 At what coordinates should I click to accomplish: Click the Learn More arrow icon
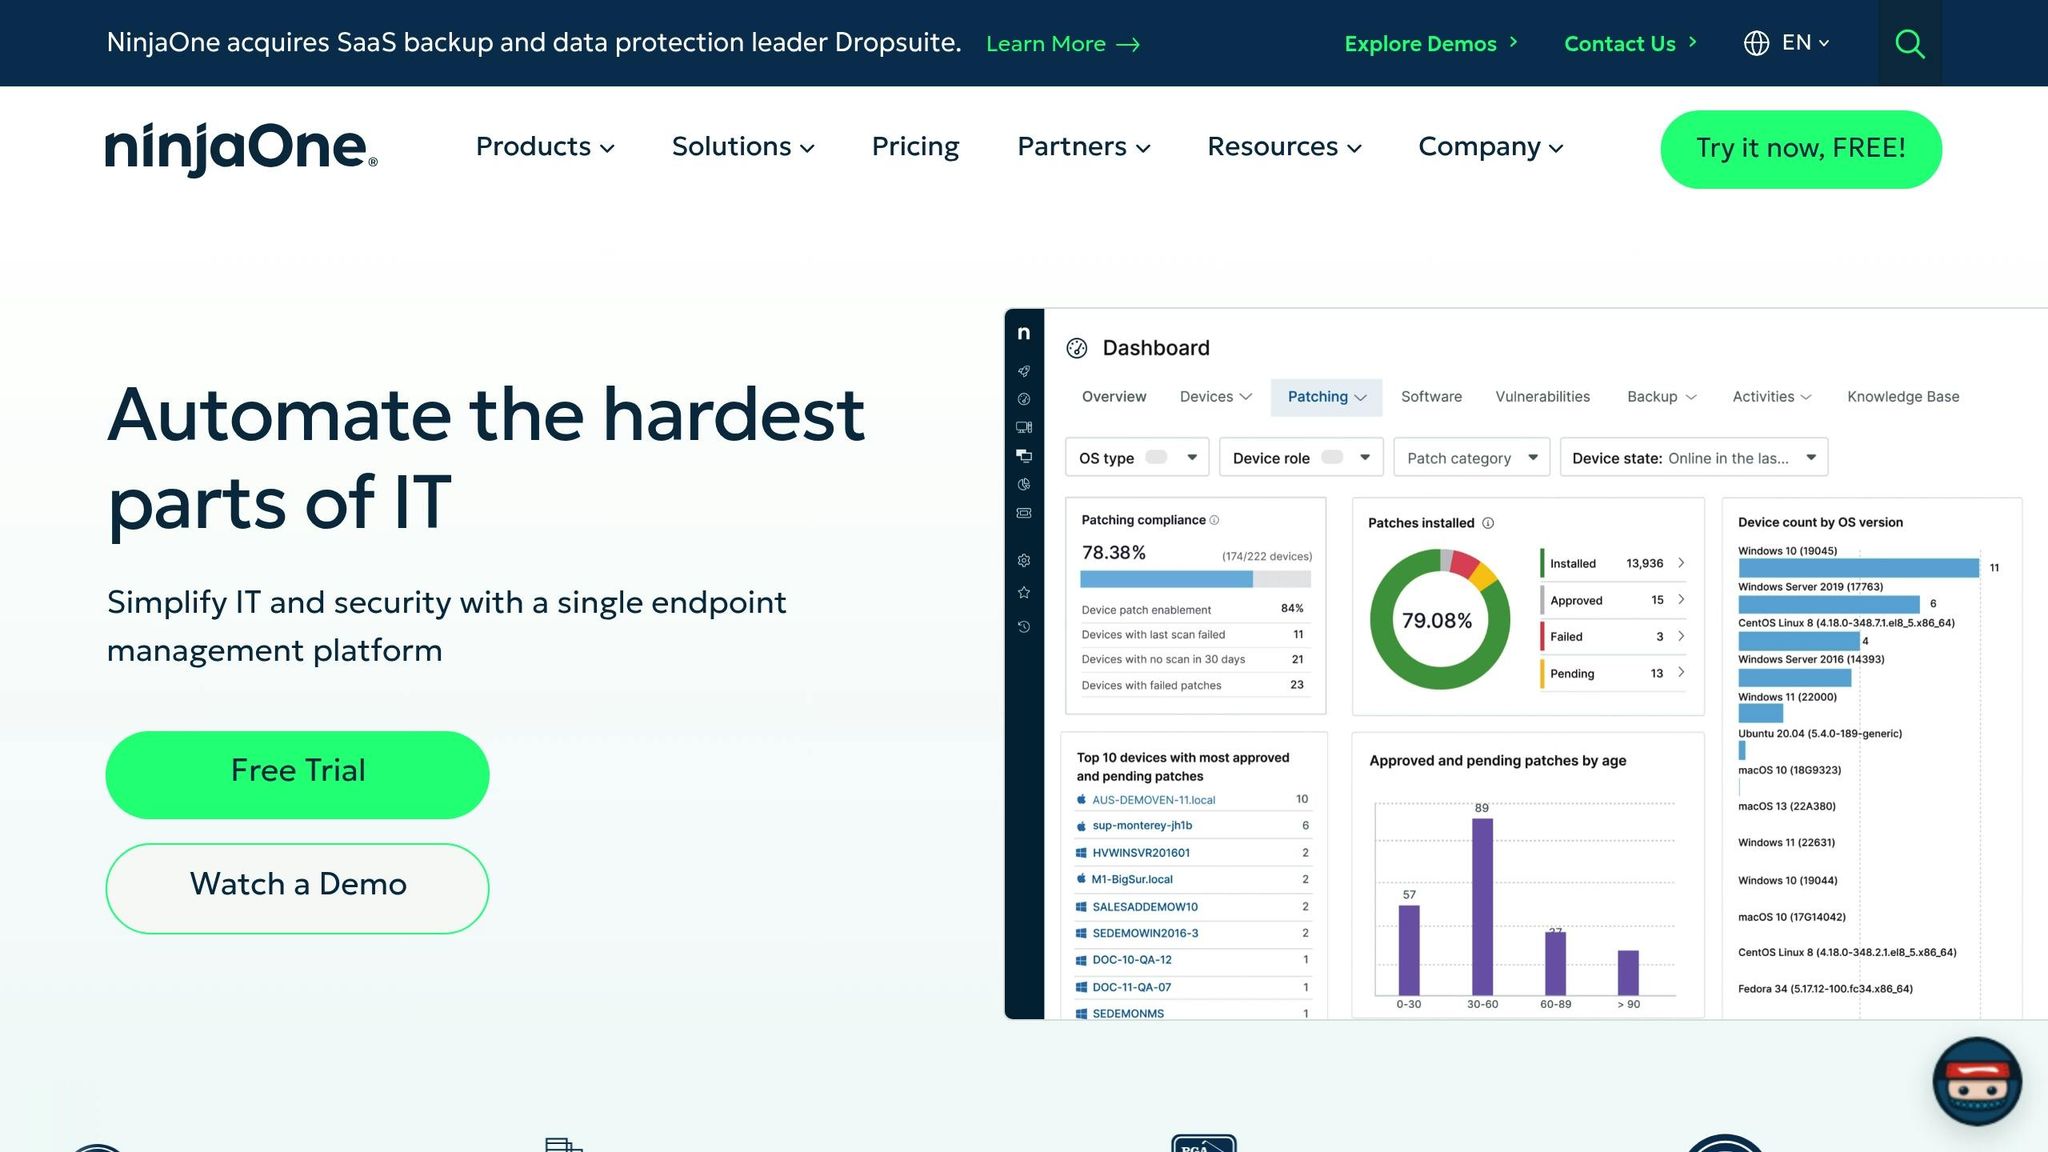[1128, 44]
